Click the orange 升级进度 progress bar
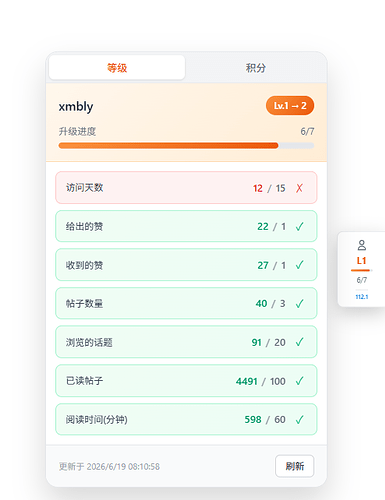Screen dimensions: 385x500 point(186,145)
